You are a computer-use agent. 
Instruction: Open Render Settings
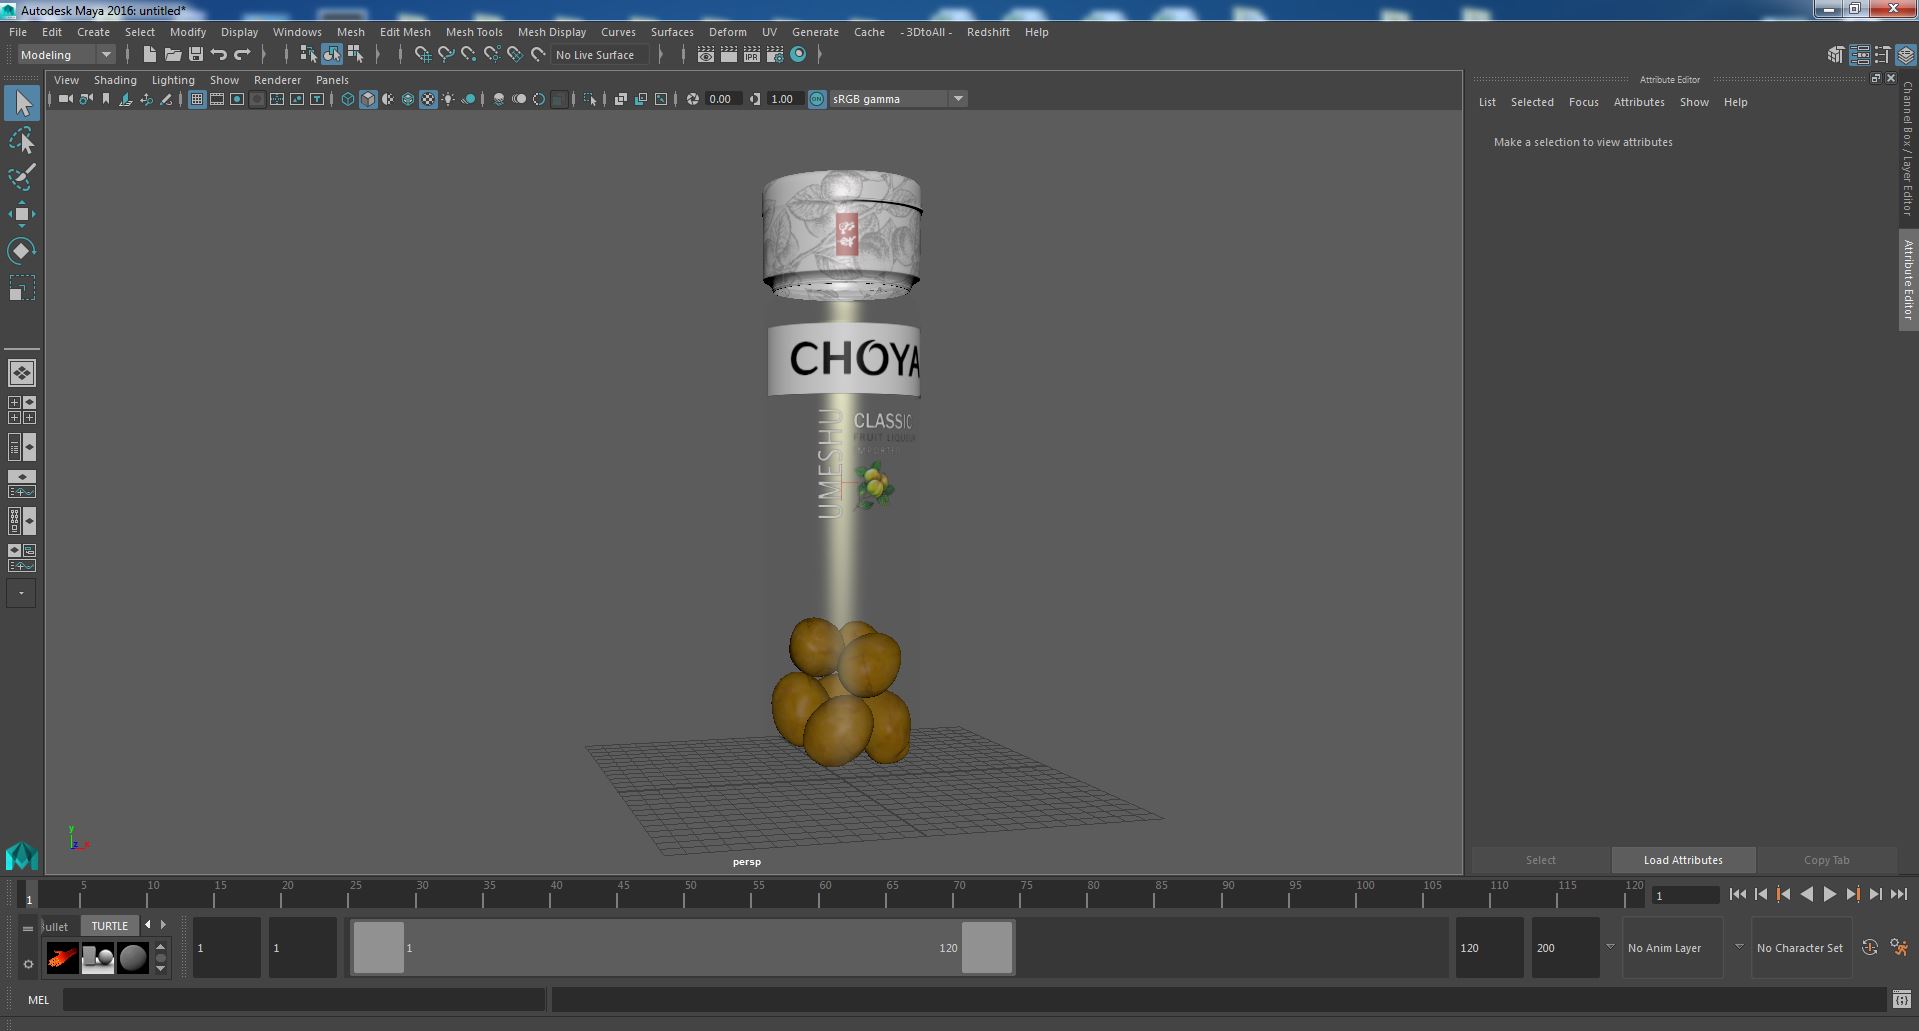click(775, 55)
